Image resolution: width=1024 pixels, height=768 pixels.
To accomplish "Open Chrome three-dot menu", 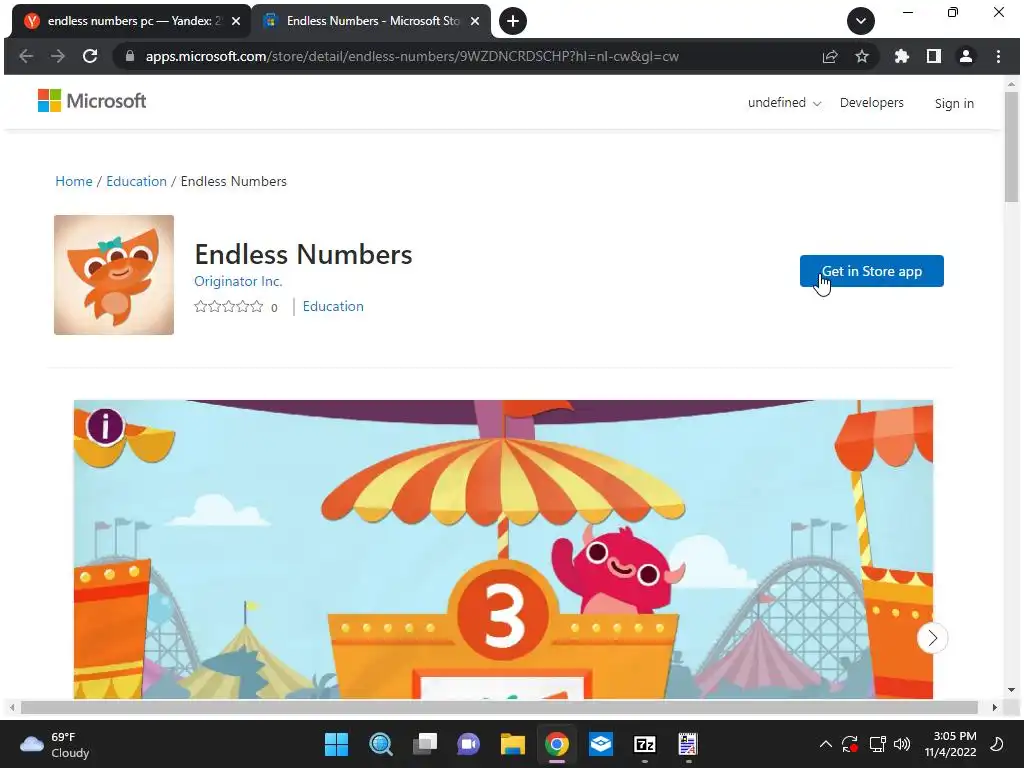I will click(x=999, y=57).
